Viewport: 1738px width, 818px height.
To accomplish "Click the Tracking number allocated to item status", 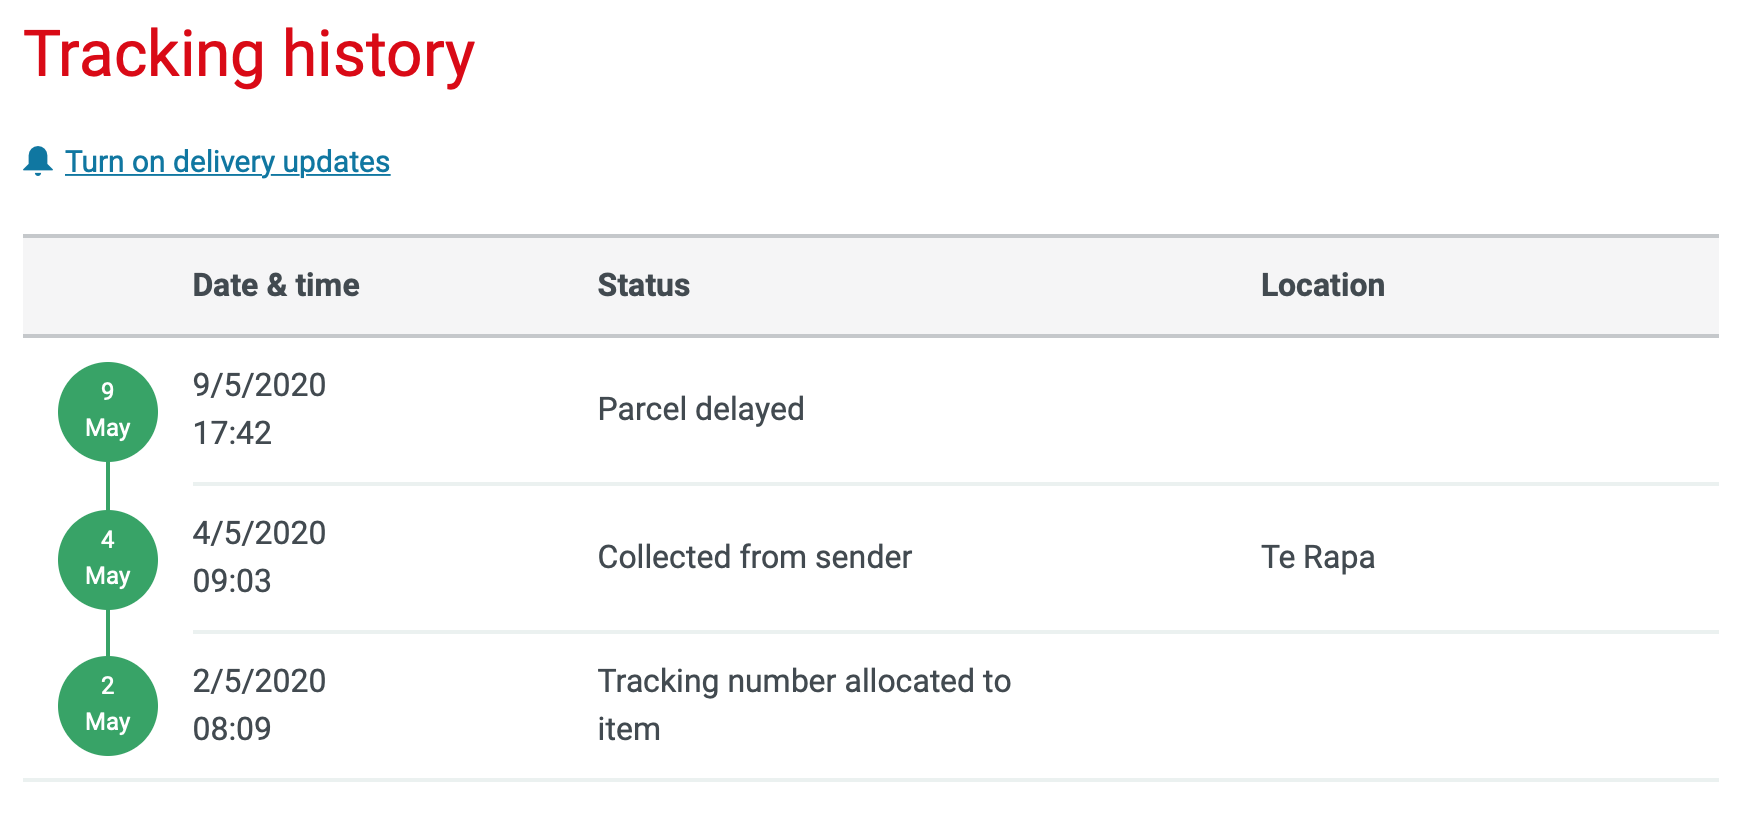I will click(x=803, y=704).
